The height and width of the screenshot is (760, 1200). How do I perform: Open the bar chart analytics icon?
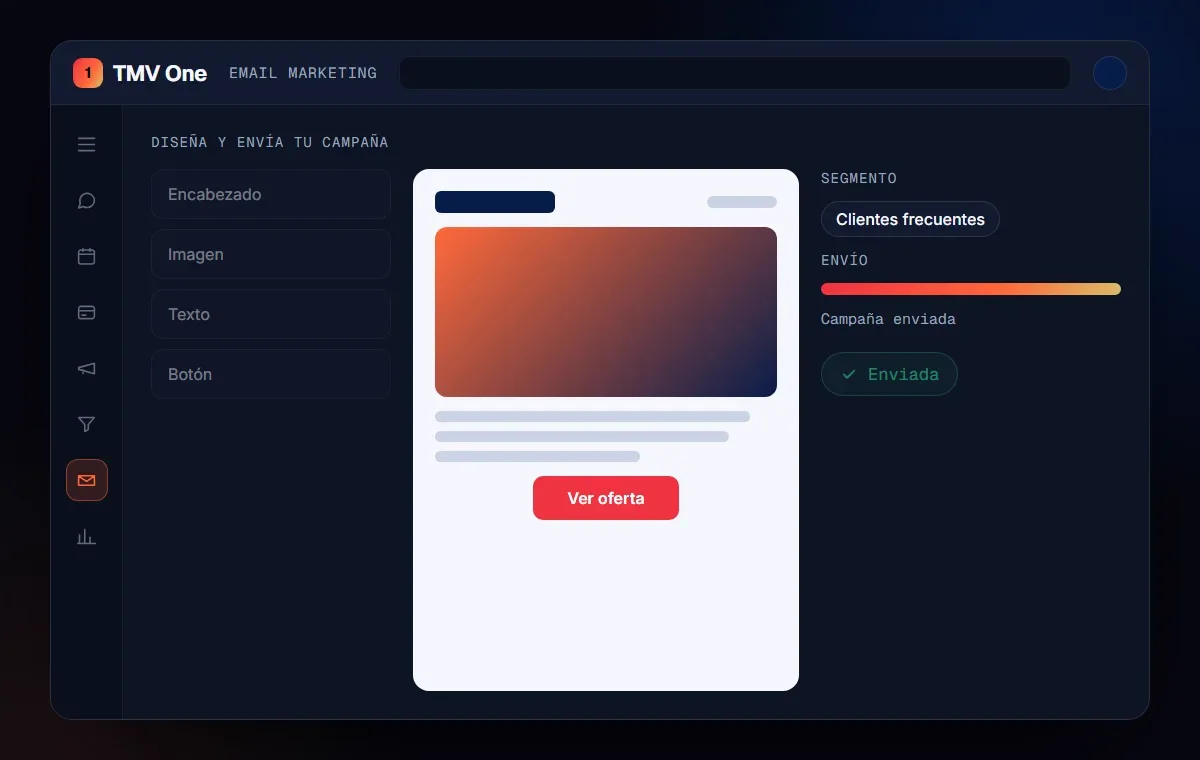pyautogui.click(x=87, y=537)
